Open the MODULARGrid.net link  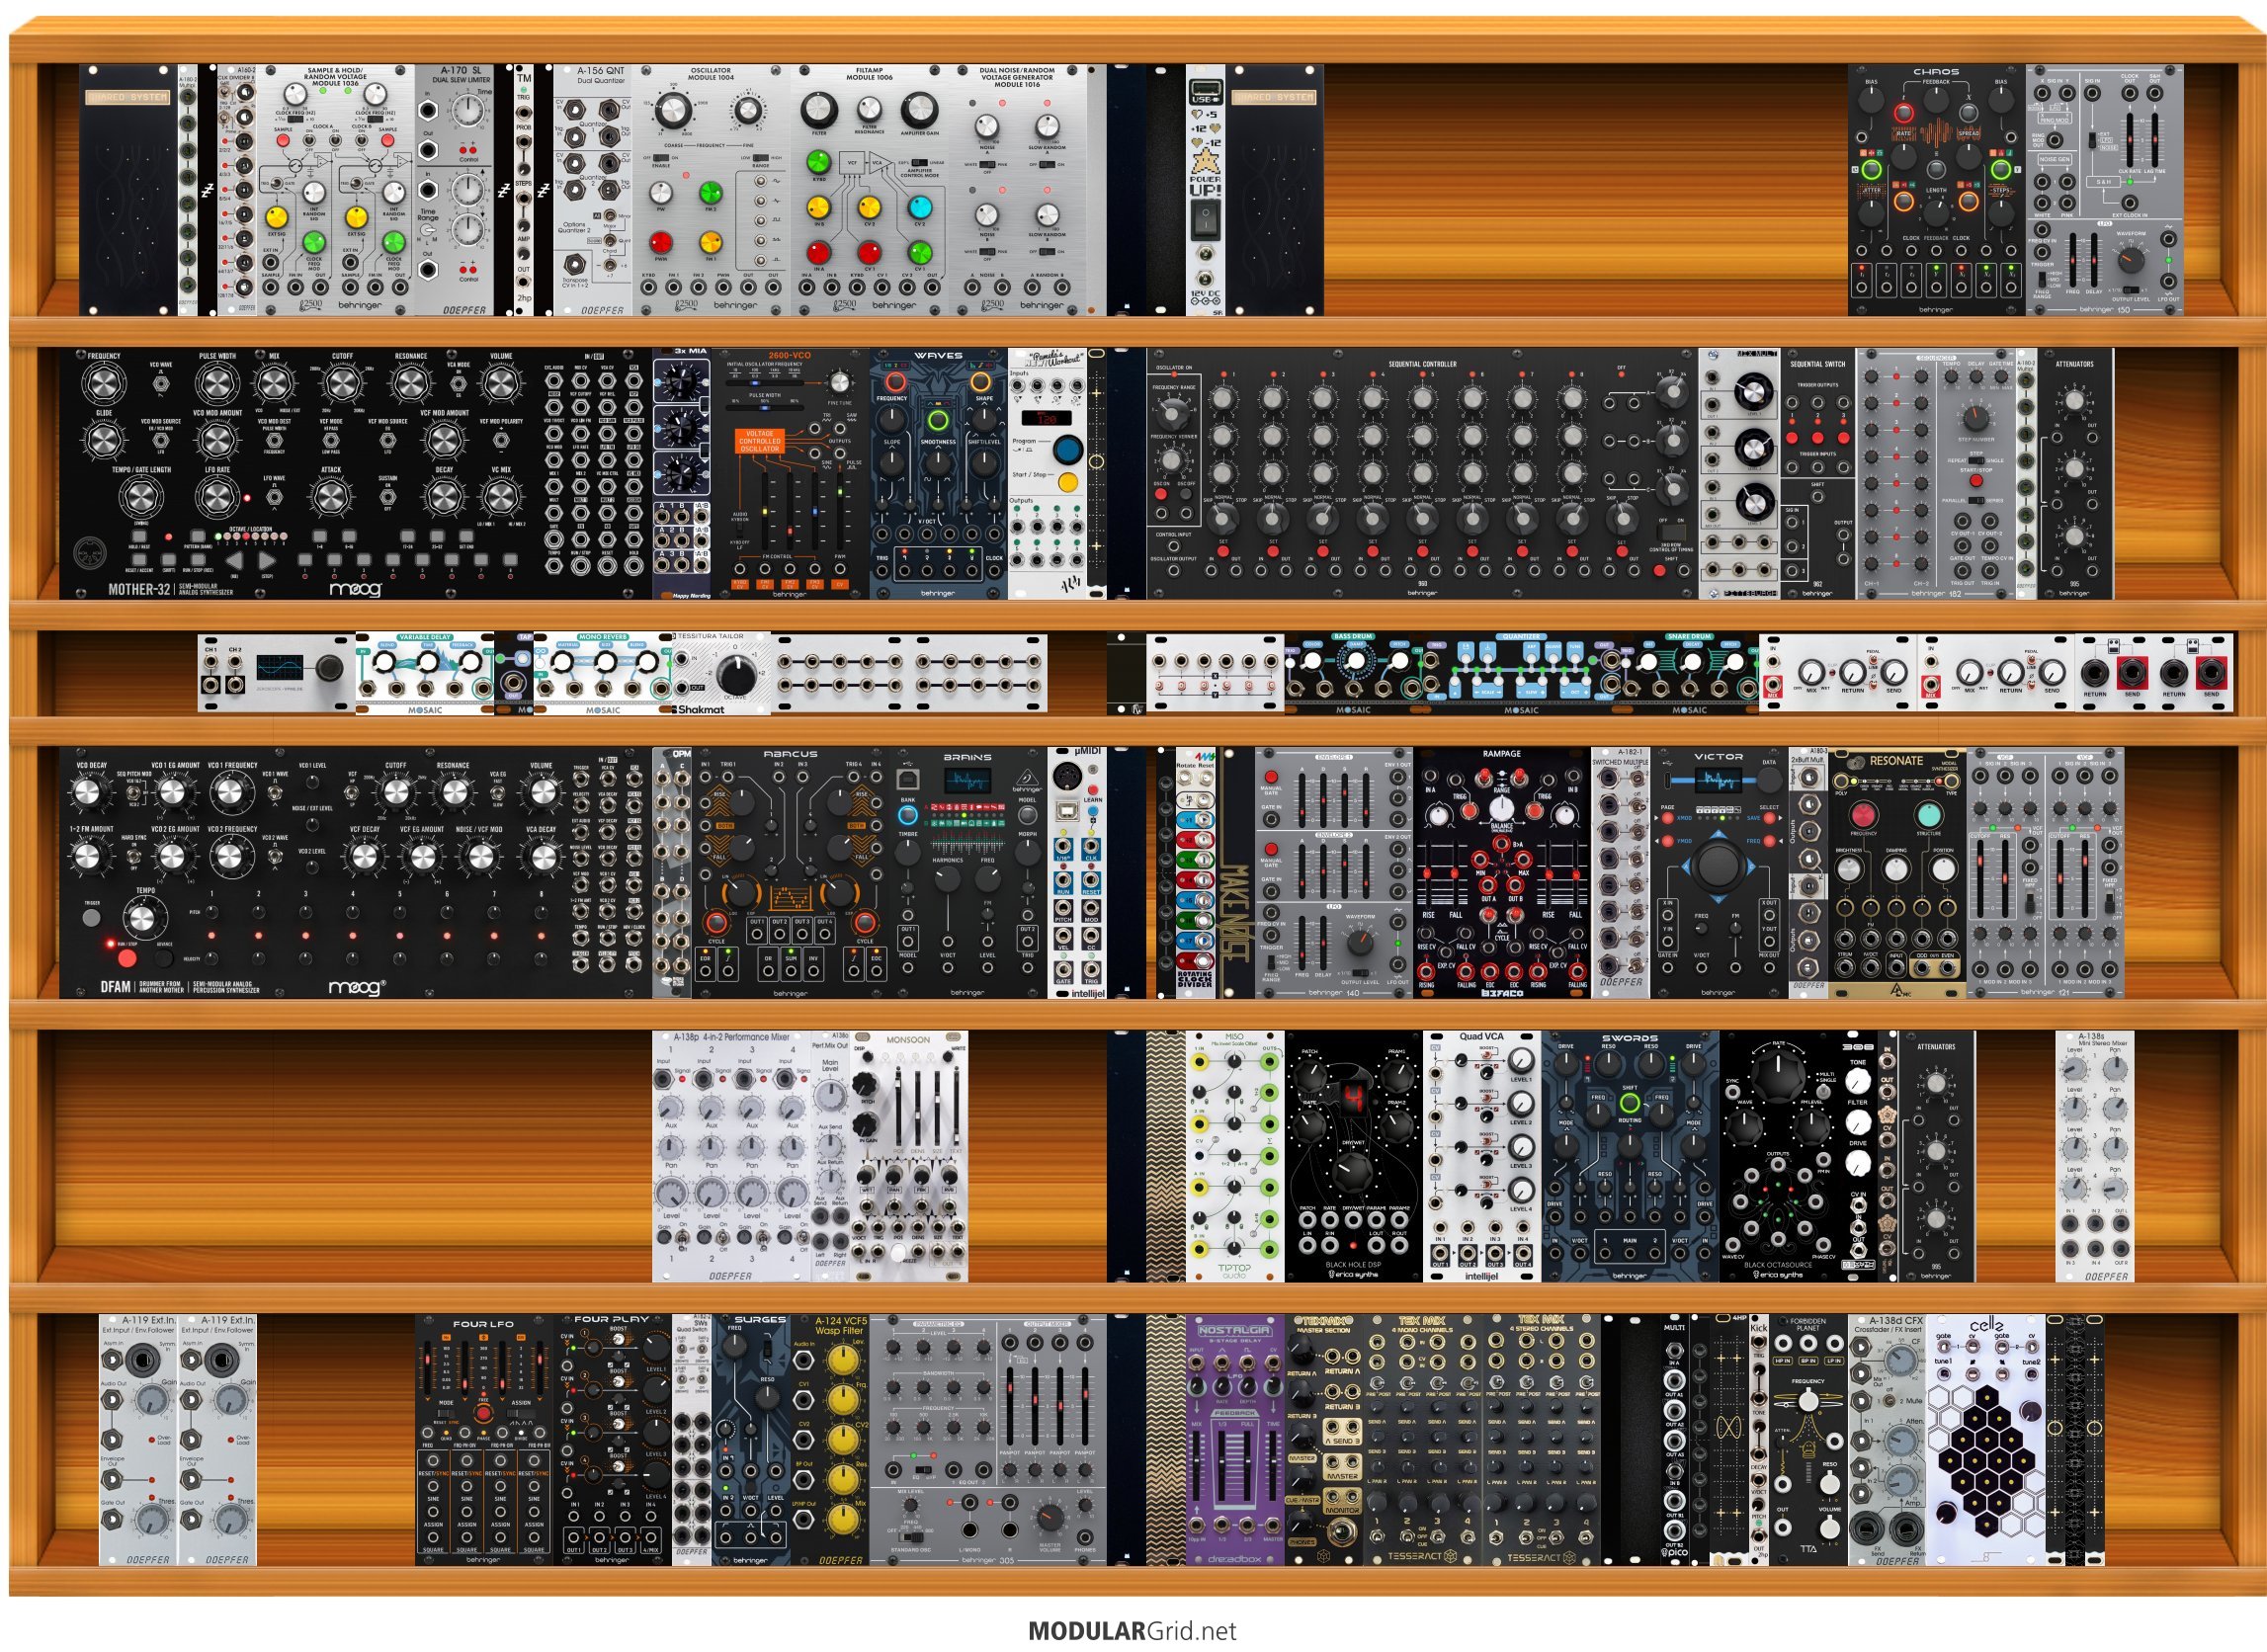1132,1630
